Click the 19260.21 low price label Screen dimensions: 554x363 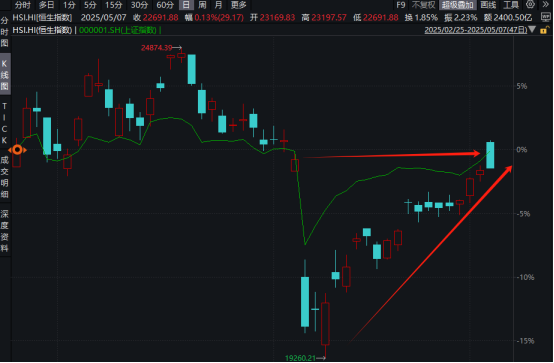click(x=300, y=358)
